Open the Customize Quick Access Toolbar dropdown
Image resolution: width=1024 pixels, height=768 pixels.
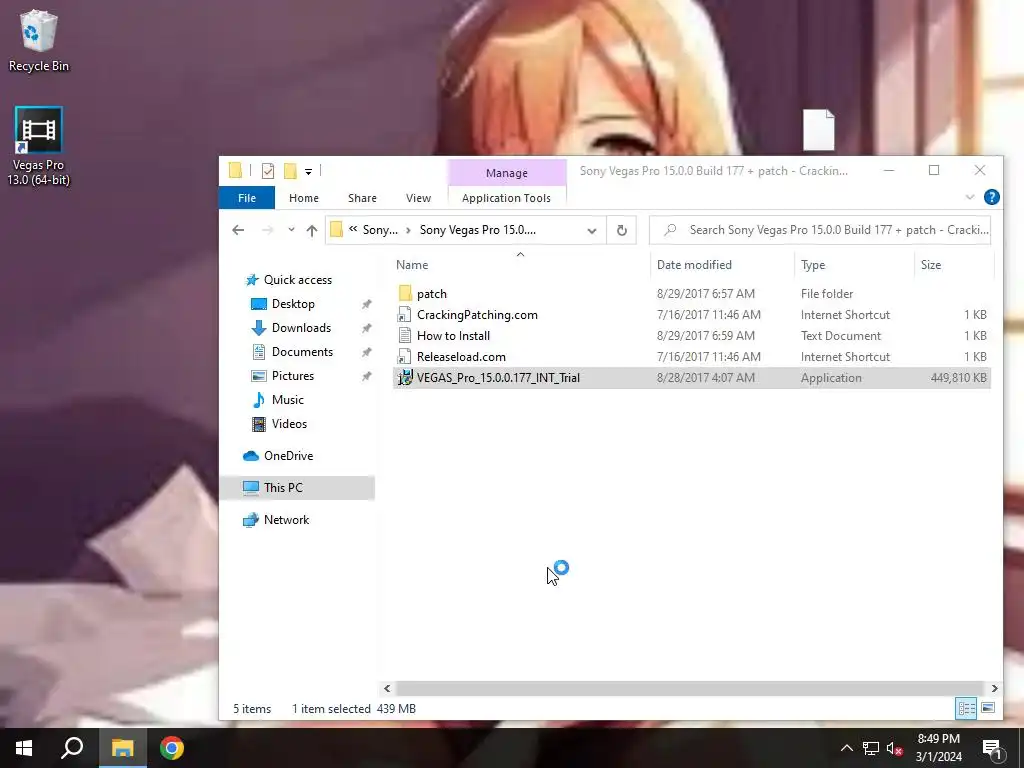tap(308, 172)
